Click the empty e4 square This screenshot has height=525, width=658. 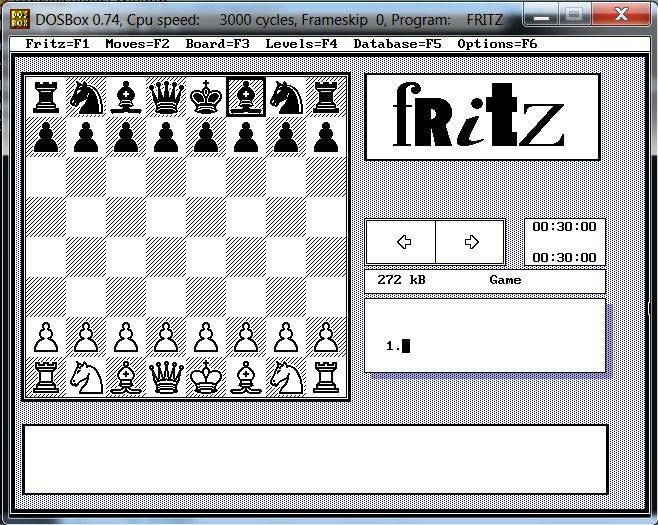pyautogui.click(x=206, y=257)
